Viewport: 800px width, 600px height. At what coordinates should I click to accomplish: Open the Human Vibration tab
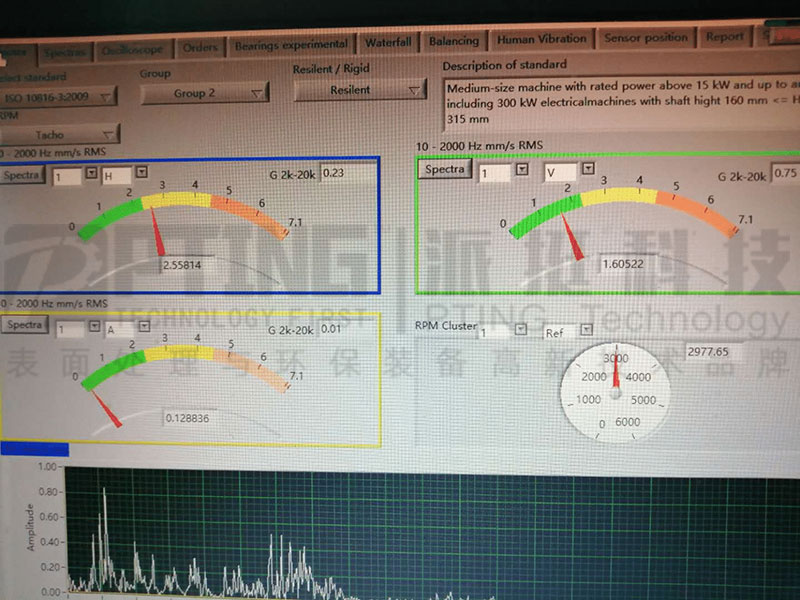[x=542, y=40]
